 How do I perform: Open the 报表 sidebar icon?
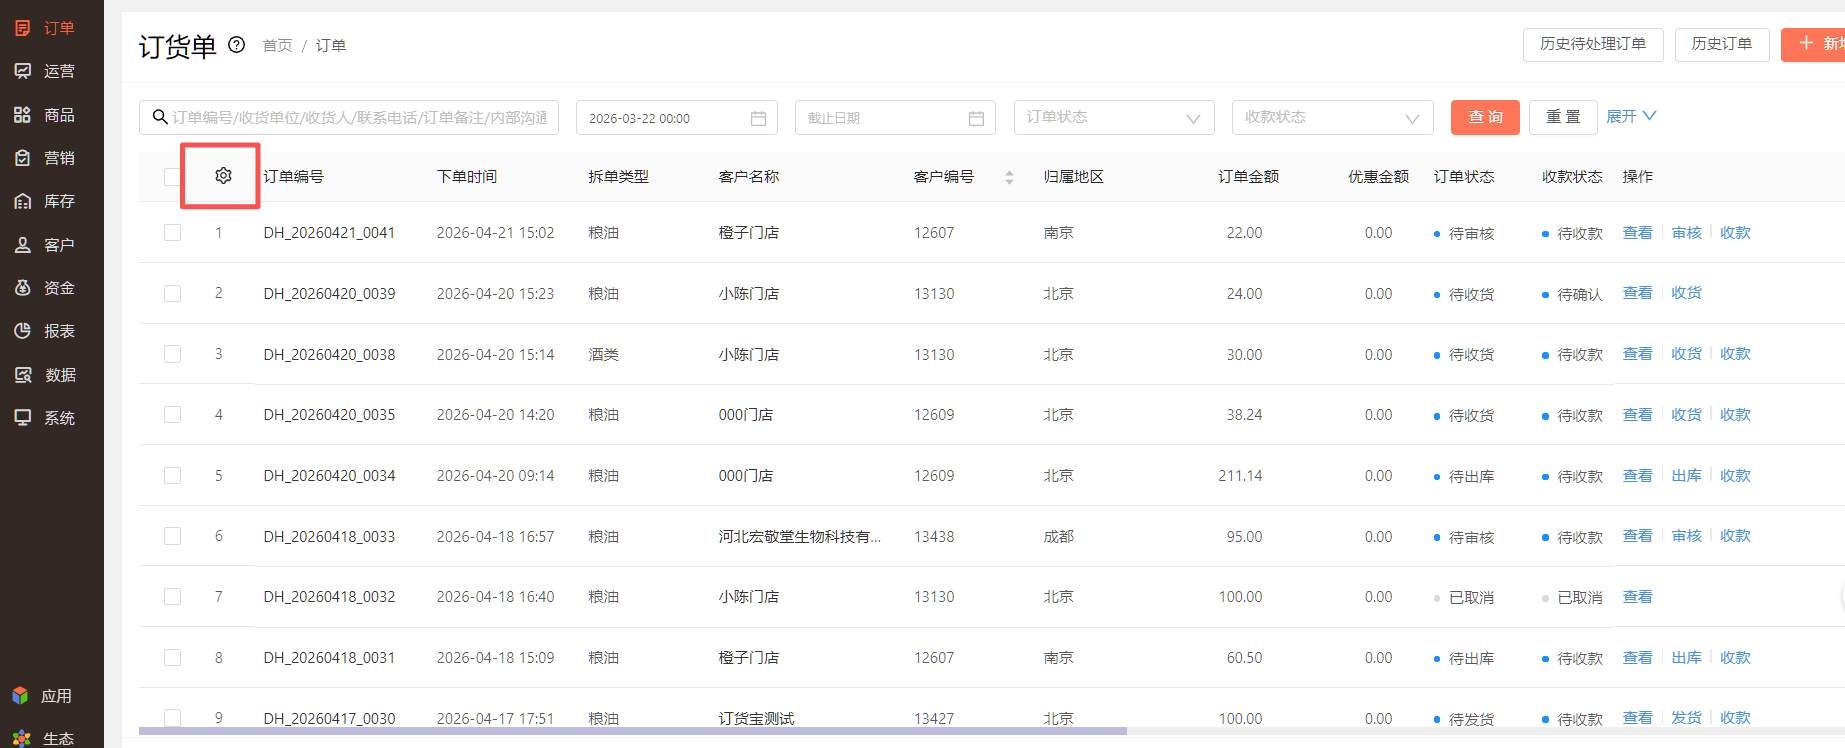(x=22, y=331)
